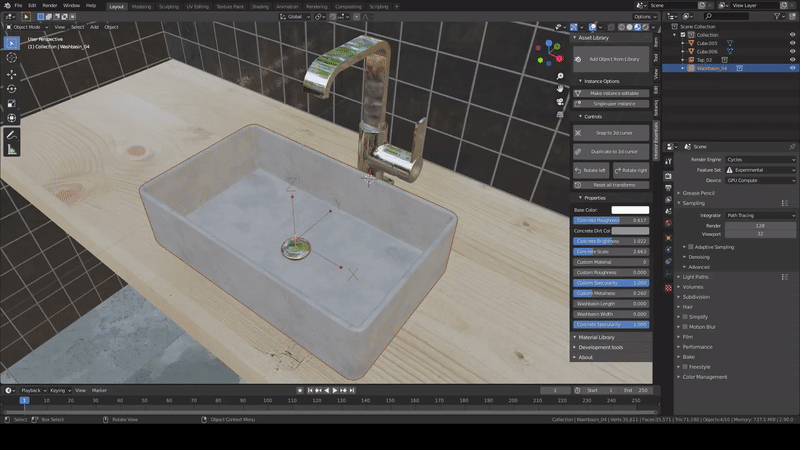Open the viewport Add menu
Screen dimensions: 800x450
pos(94,27)
